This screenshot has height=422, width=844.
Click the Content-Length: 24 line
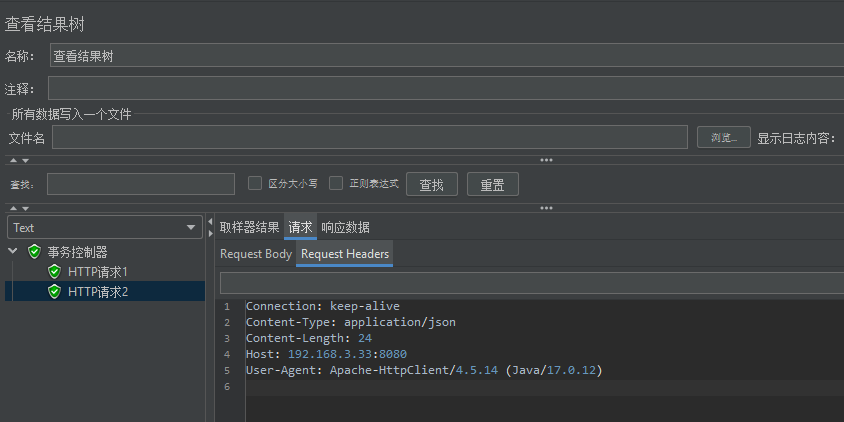(309, 339)
